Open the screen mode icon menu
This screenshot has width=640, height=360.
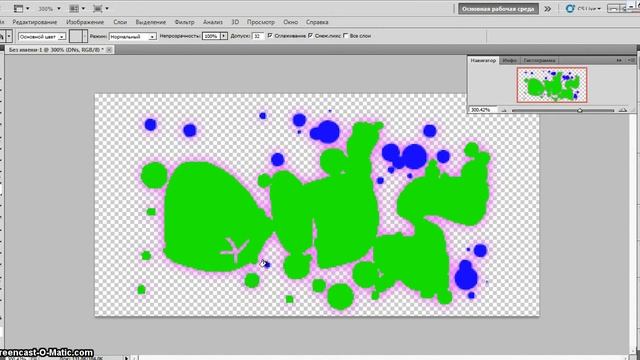click(100, 8)
